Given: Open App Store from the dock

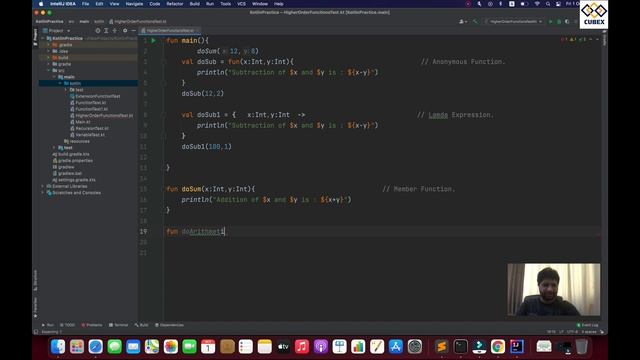Looking at the screenshot, I should 396,347.
